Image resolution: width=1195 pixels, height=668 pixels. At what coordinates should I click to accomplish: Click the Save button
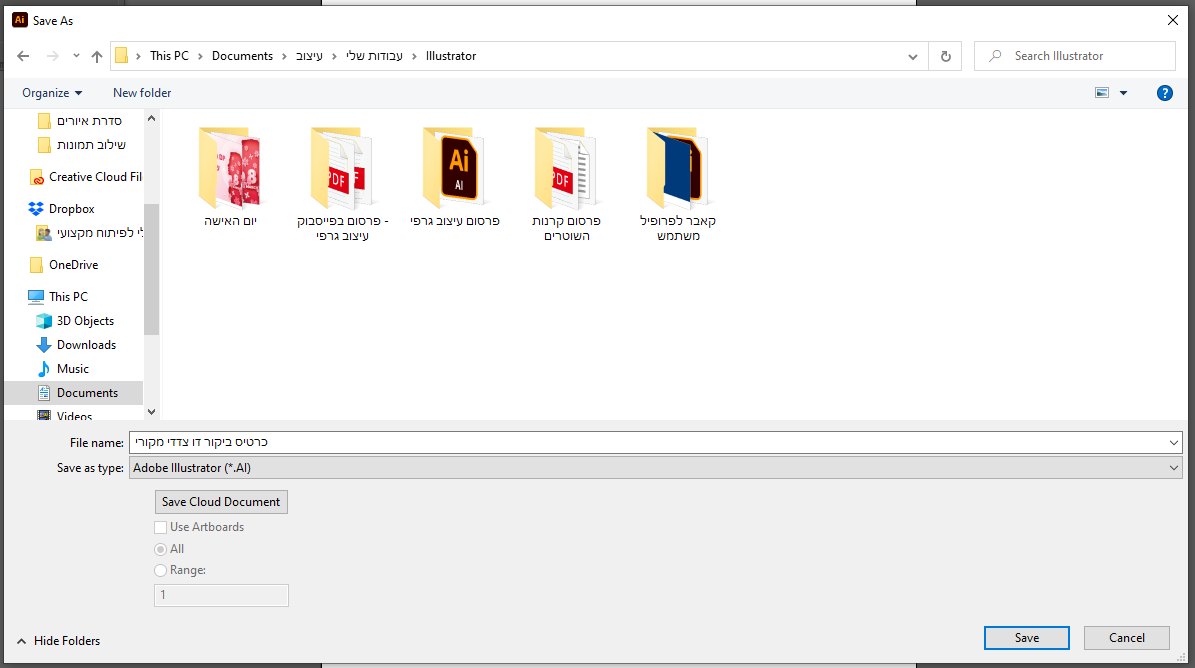1027,638
